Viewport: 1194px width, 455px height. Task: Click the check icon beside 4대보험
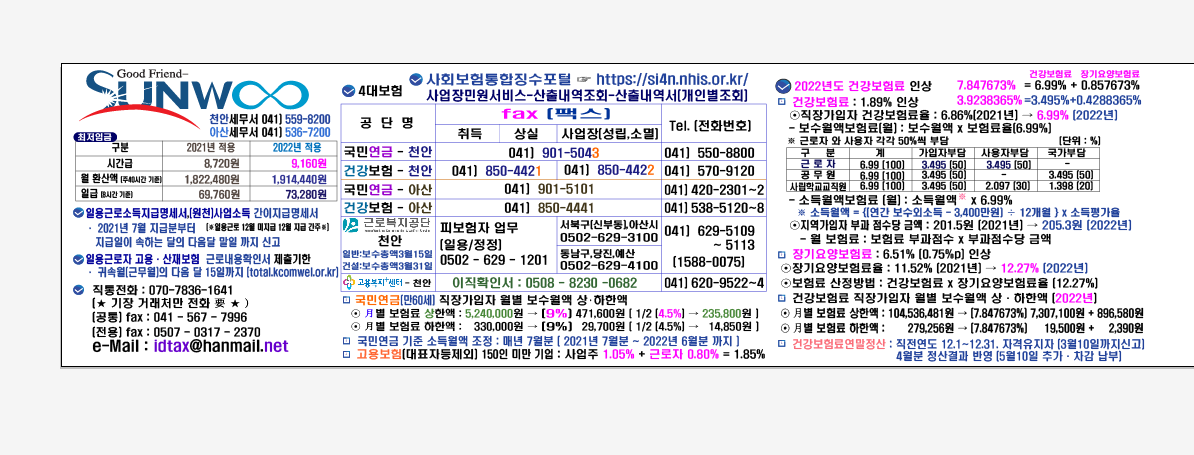coord(348,90)
